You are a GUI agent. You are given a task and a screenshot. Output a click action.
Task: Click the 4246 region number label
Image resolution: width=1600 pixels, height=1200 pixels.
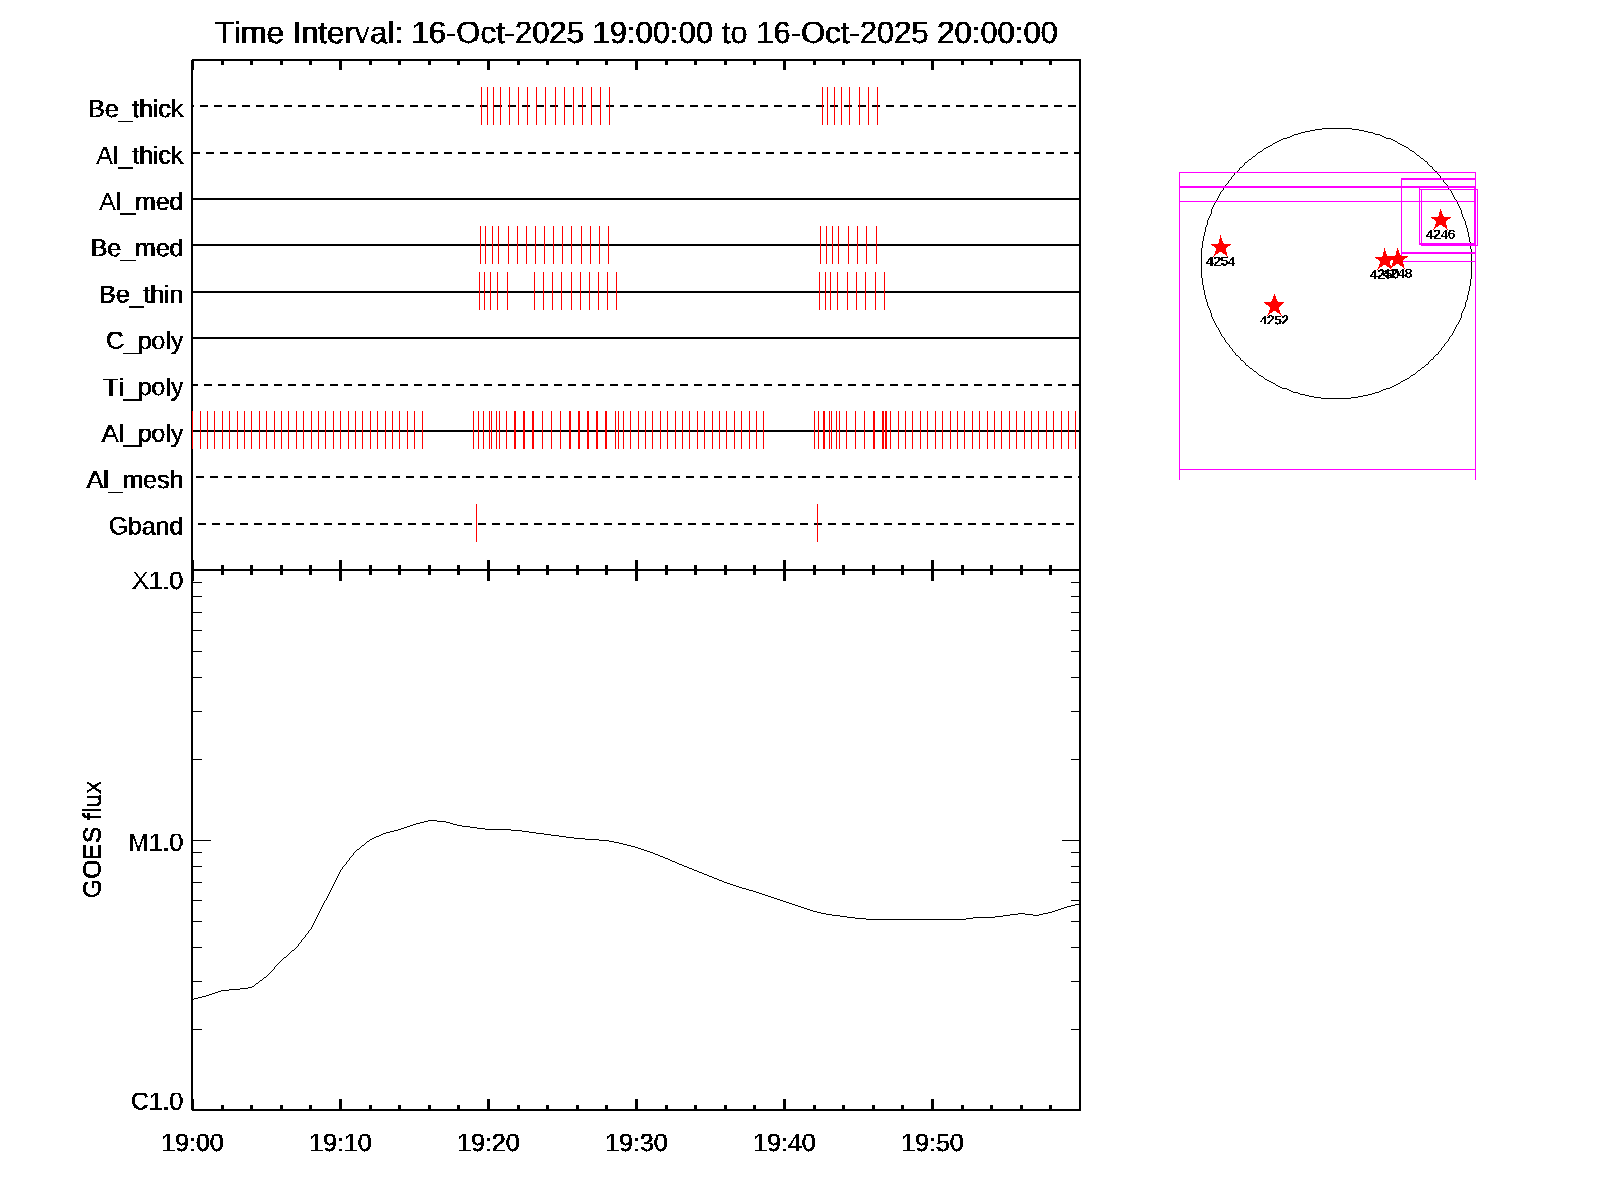click(x=1440, y=235)
